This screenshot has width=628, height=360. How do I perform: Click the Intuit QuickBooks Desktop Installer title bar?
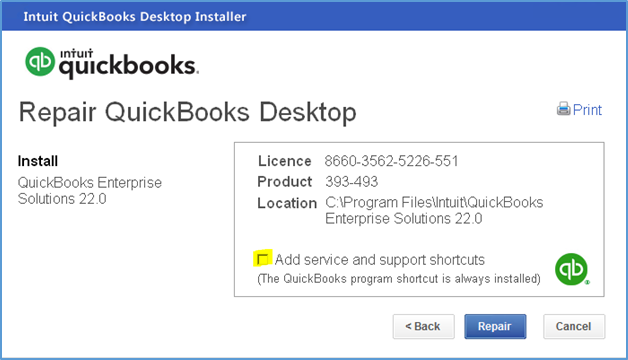[314, 16]
